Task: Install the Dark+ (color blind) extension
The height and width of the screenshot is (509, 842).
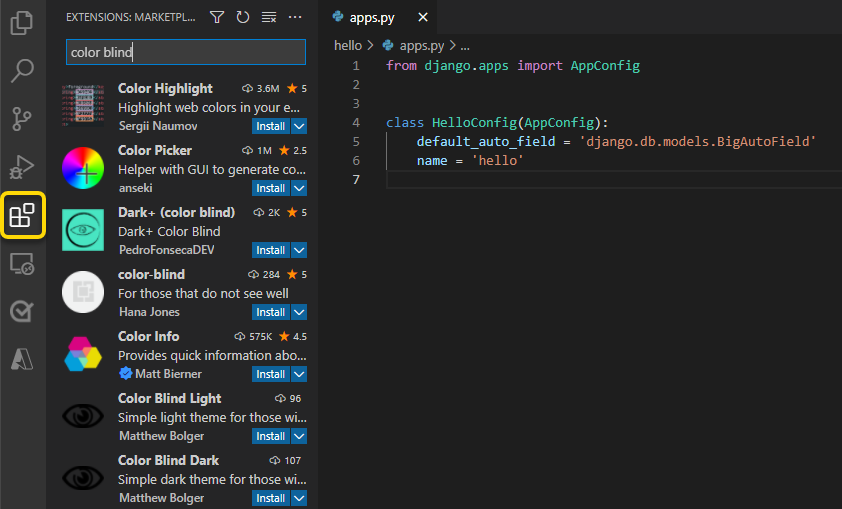Action: coord(270,250)
